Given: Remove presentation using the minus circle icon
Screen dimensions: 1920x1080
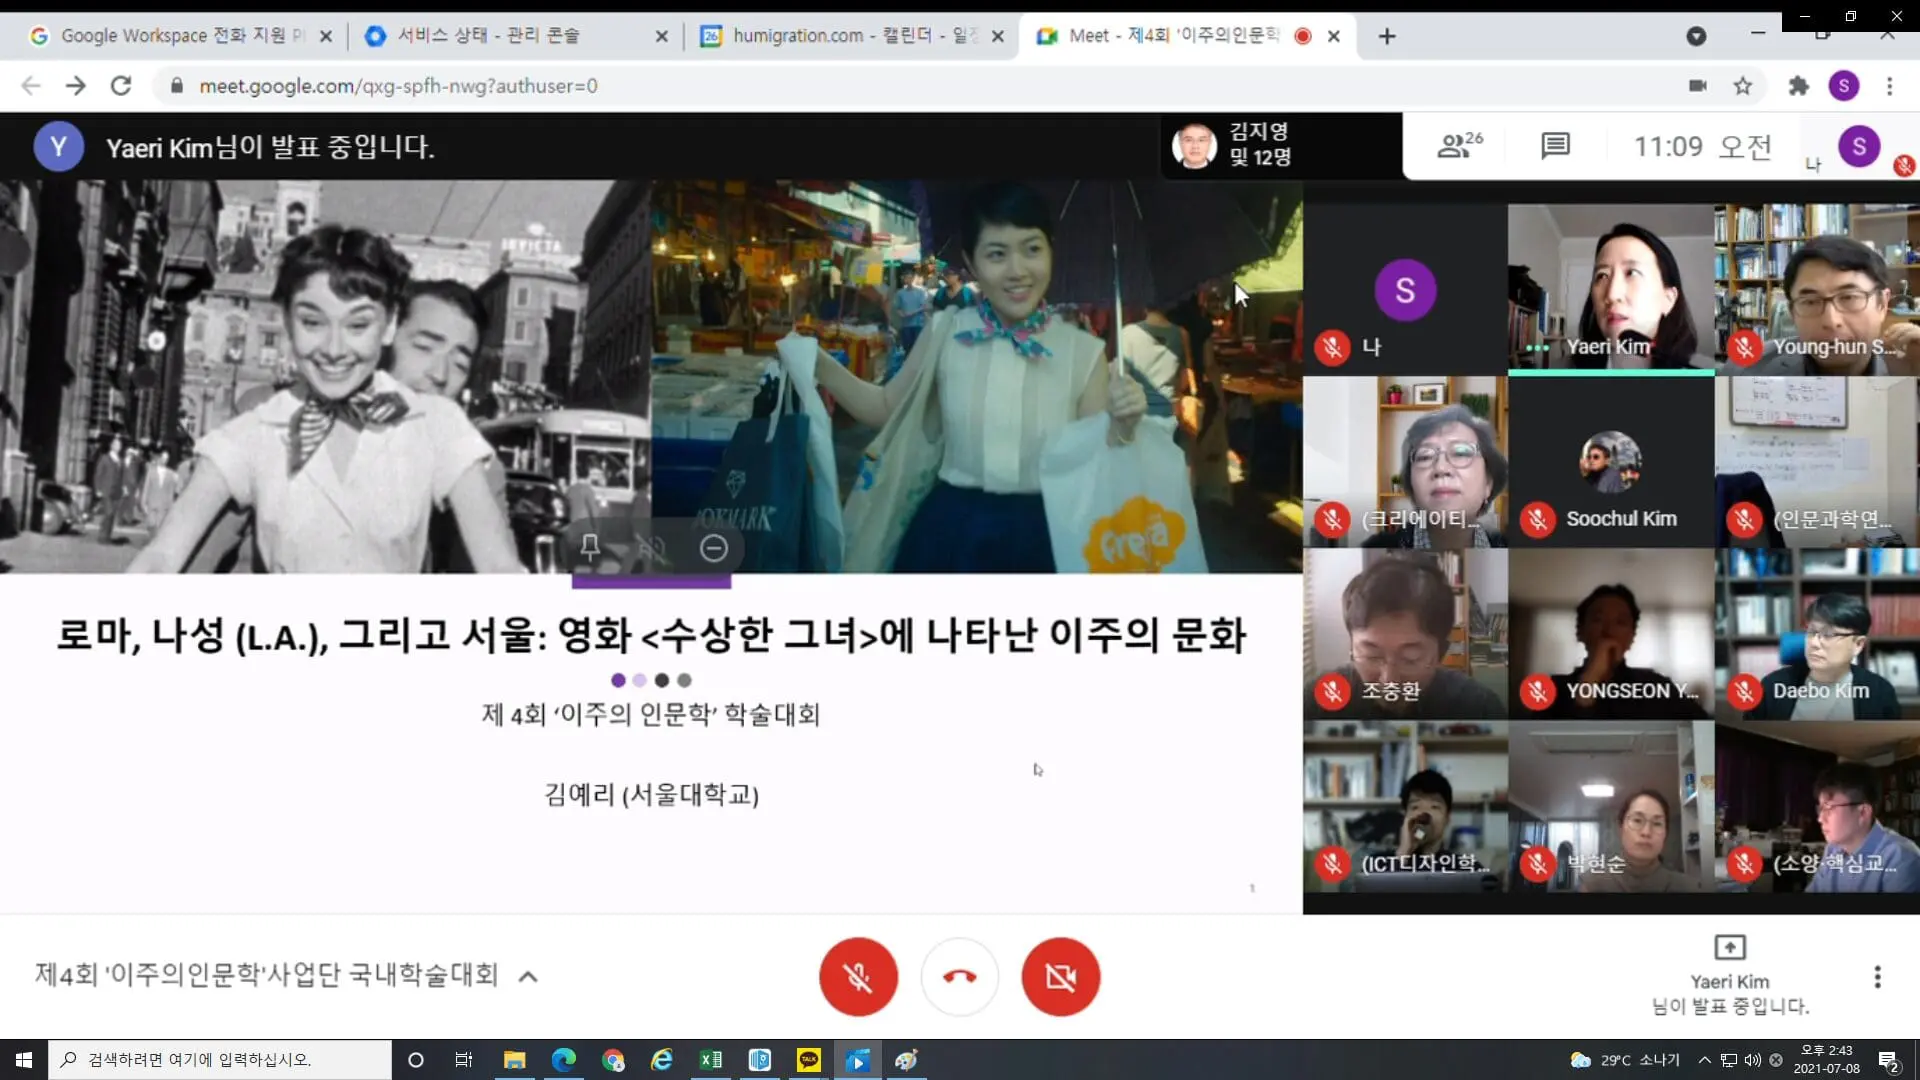Looking at the screenshot, I should point(713,548).
